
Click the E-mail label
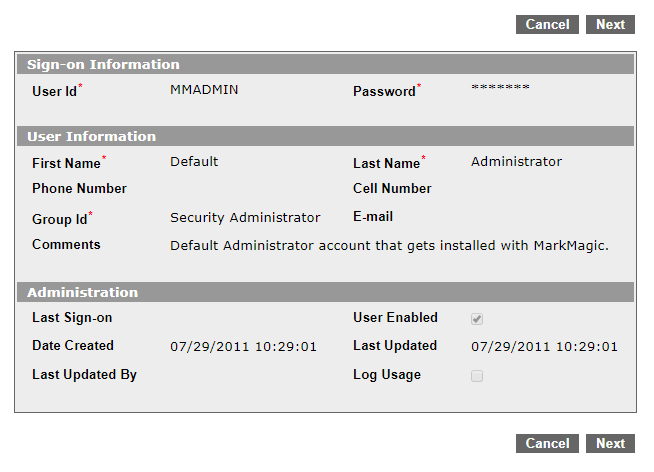(373, 217)
